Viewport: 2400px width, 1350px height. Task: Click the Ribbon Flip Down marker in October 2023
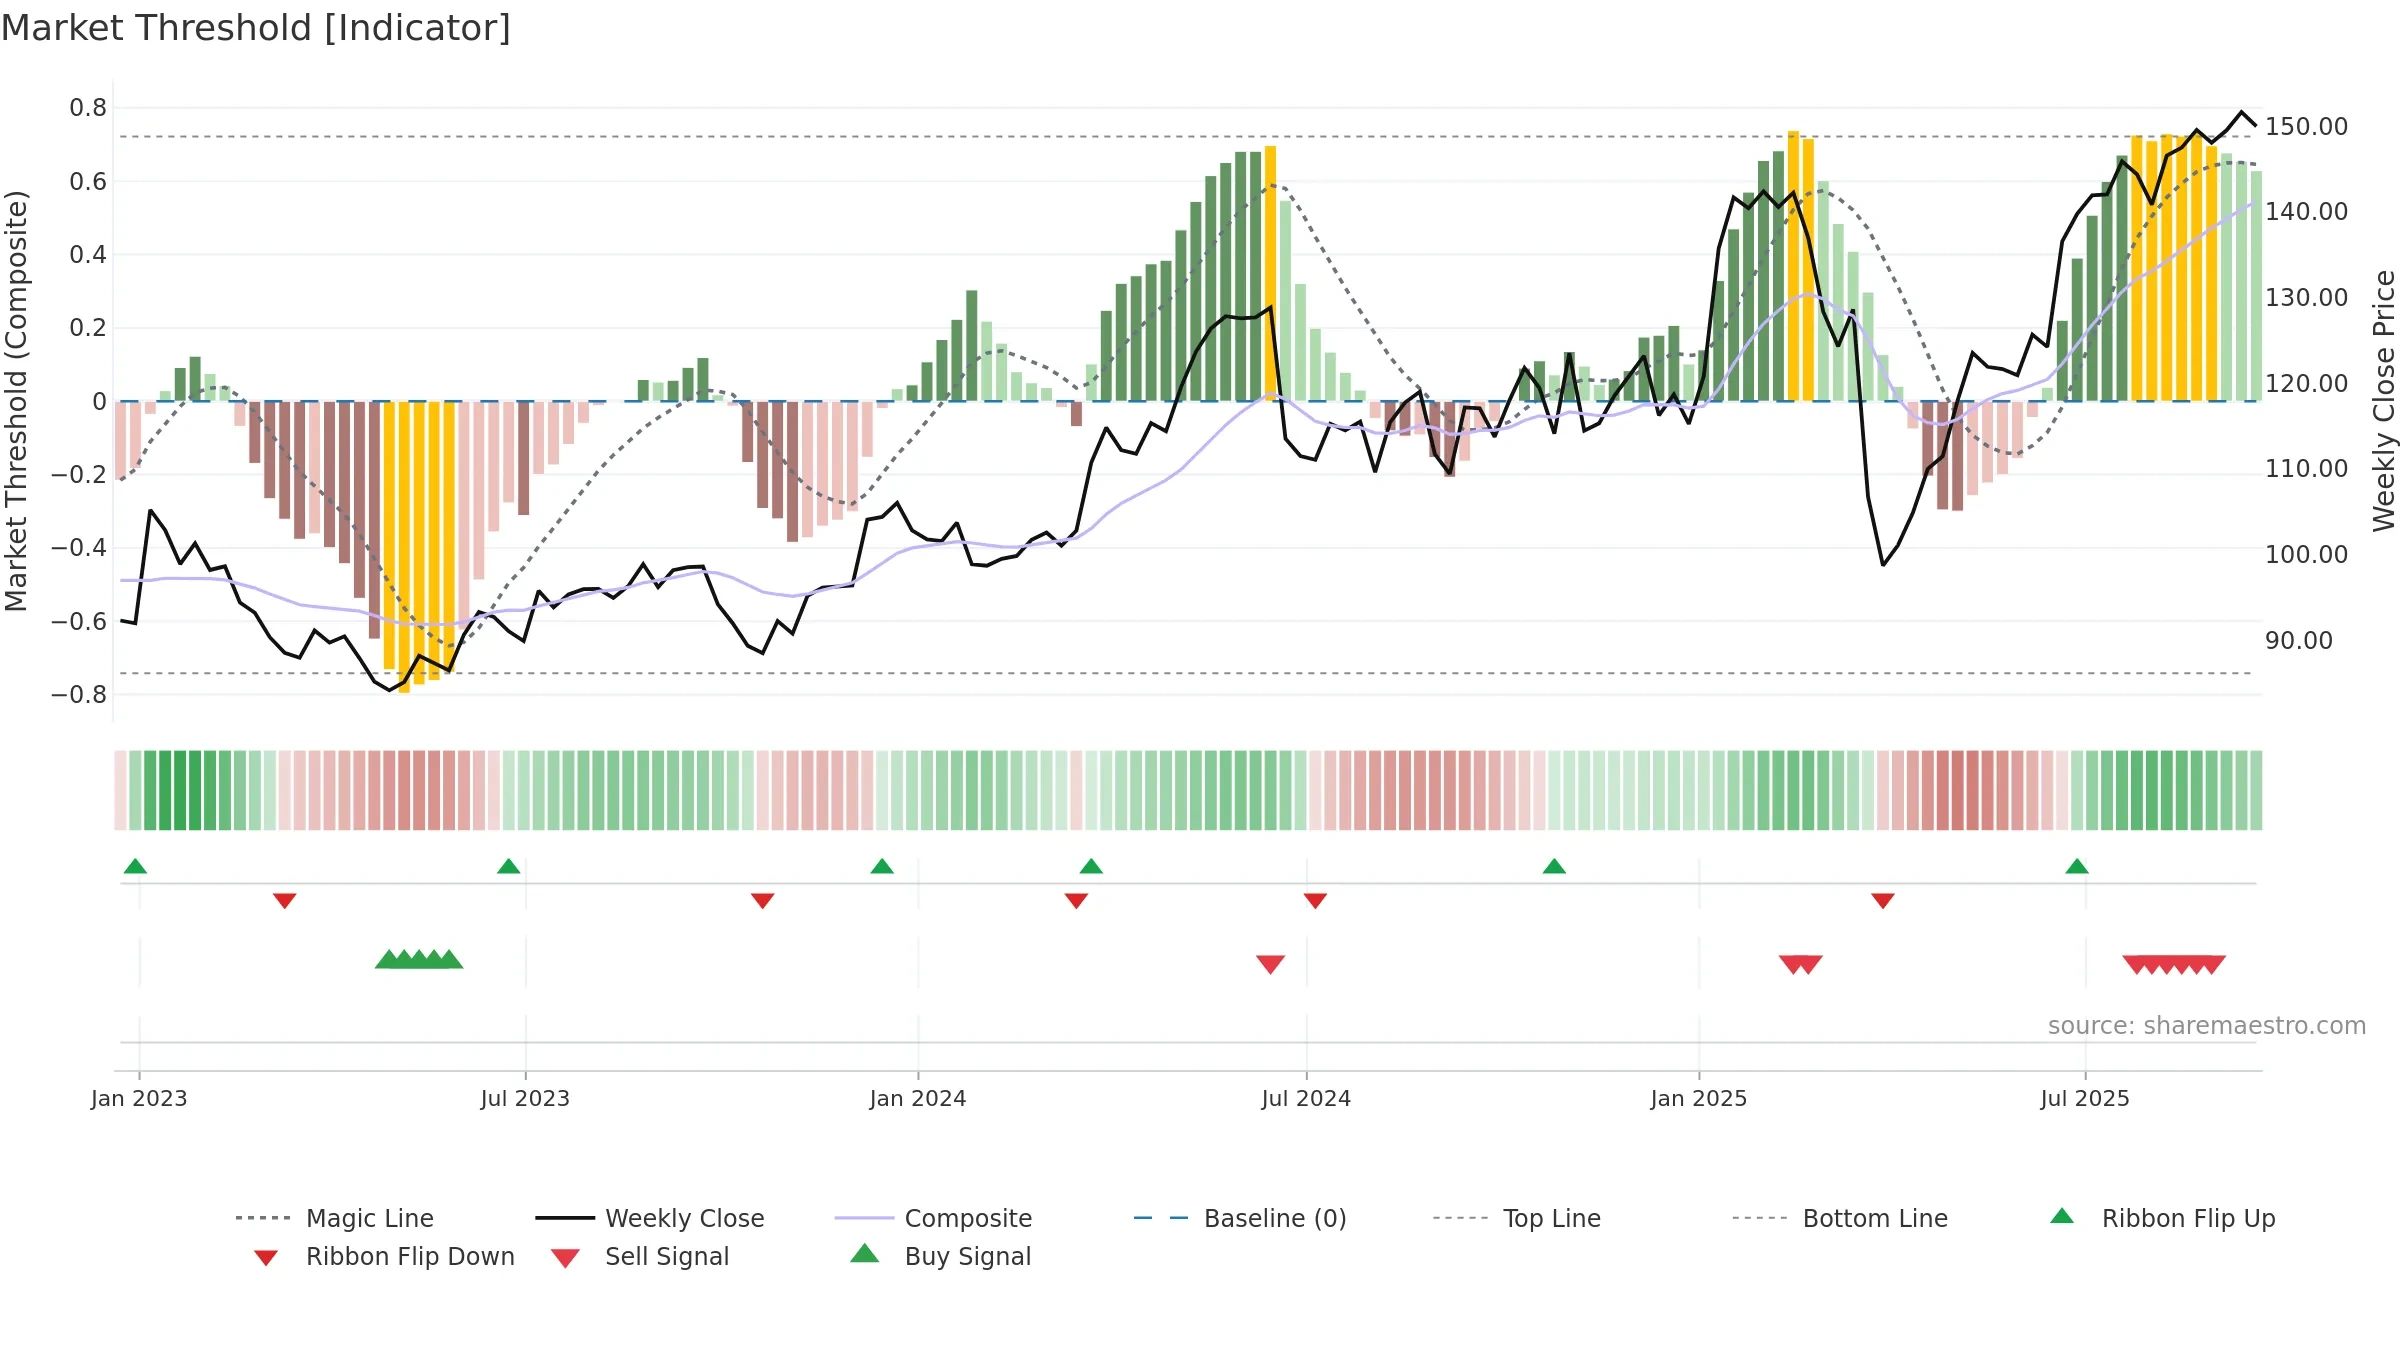tap(762, 901)
